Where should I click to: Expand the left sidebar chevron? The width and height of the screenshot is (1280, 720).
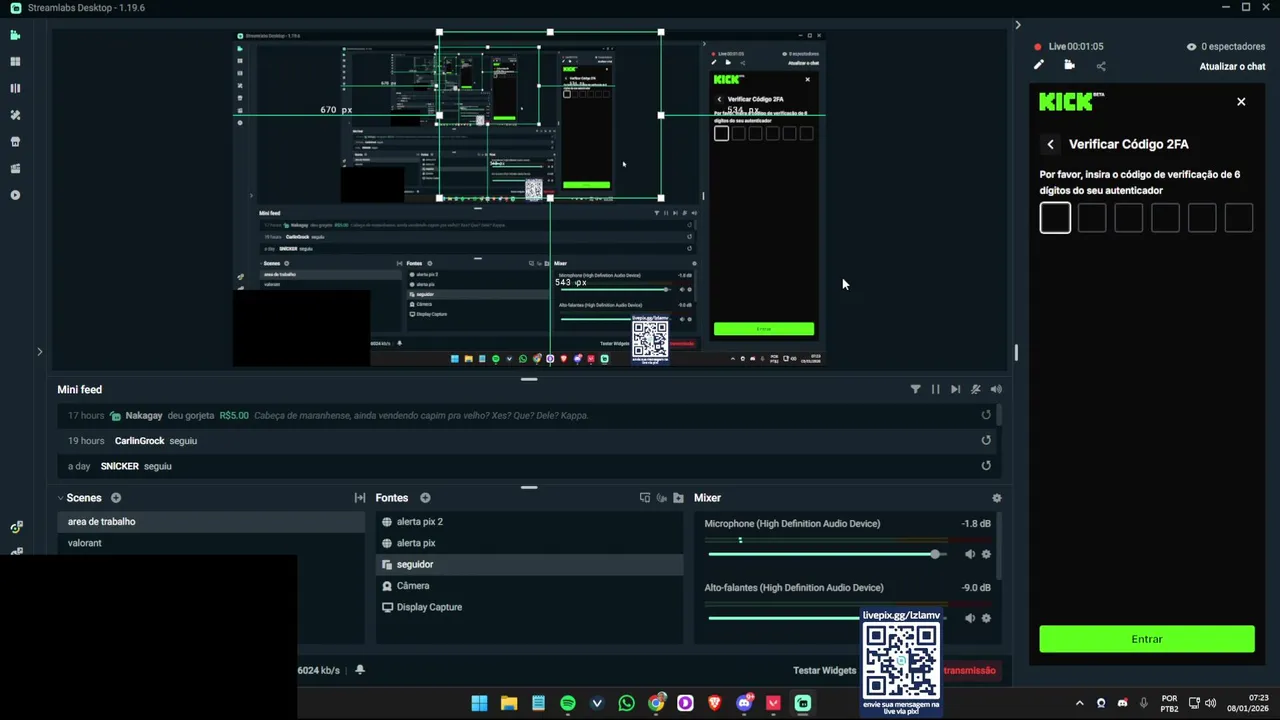click(x=39, y=352)
